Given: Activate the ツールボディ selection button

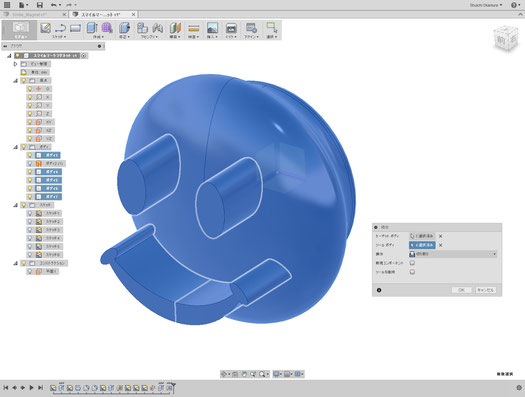Looking at the screenshot, I should 422,245.
